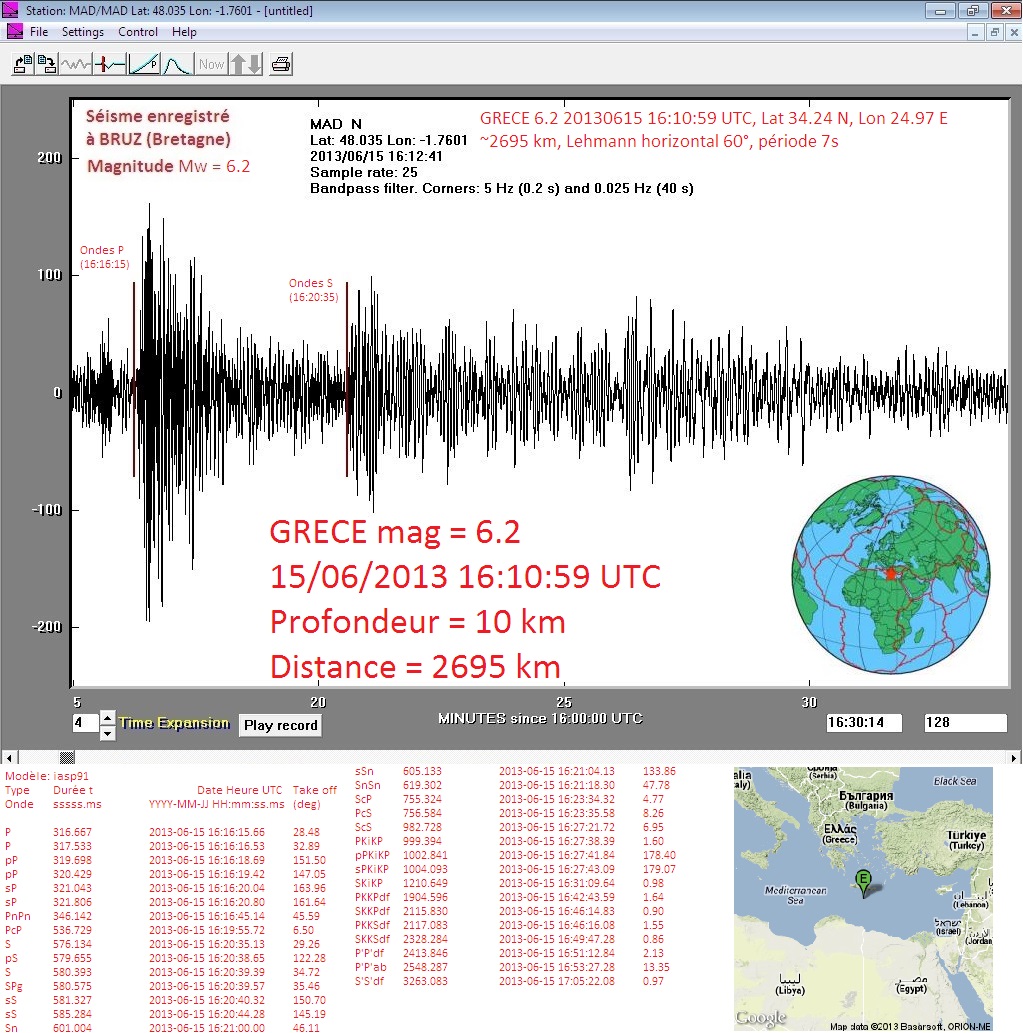Click the horizontal scrollbar right arrow
The height and width of the screenshot is (1033, 1023).
pyautogui.click(x=1015, y=757)
